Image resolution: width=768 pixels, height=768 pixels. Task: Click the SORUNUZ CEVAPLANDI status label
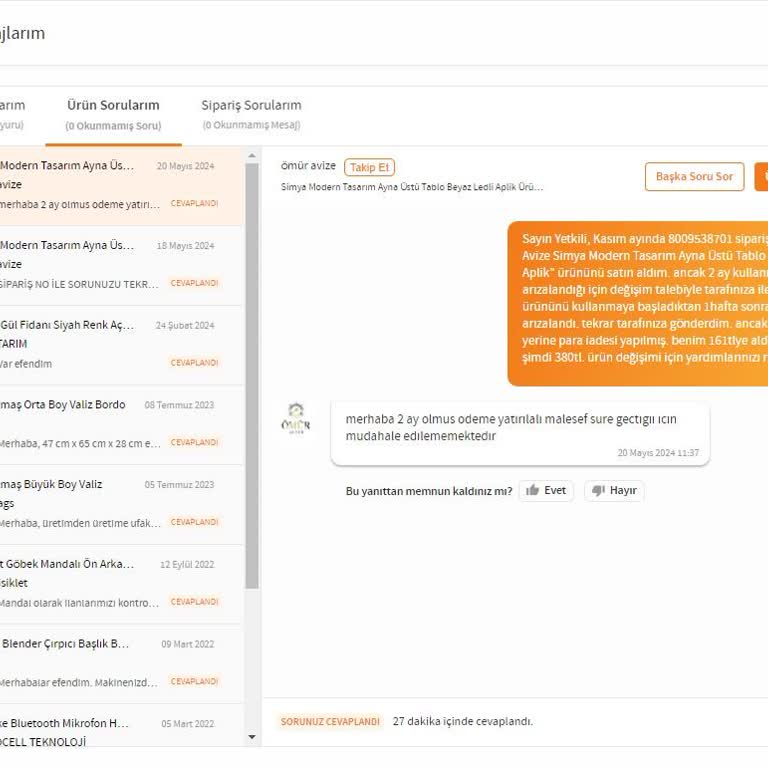(x=330, y=721)
